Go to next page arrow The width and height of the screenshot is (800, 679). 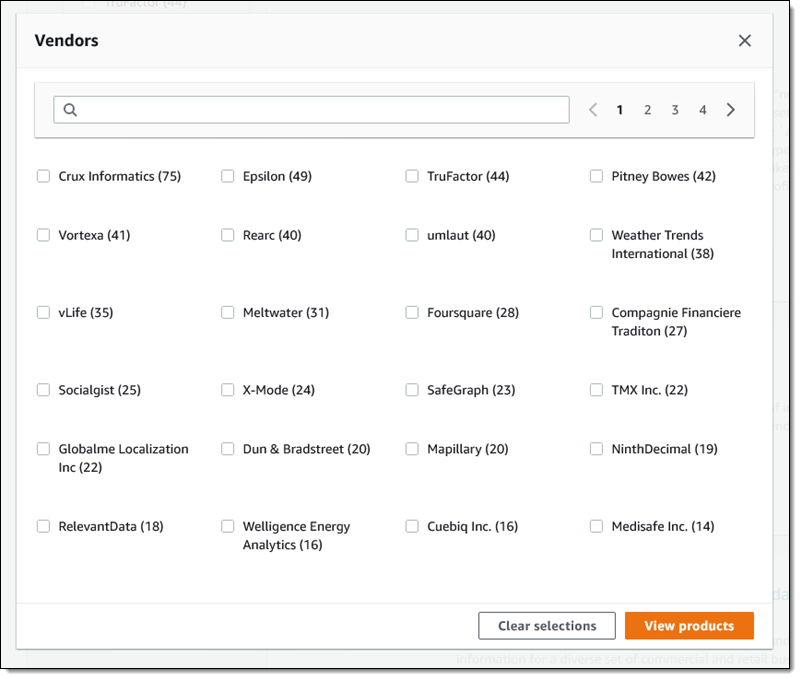point(731,110)
